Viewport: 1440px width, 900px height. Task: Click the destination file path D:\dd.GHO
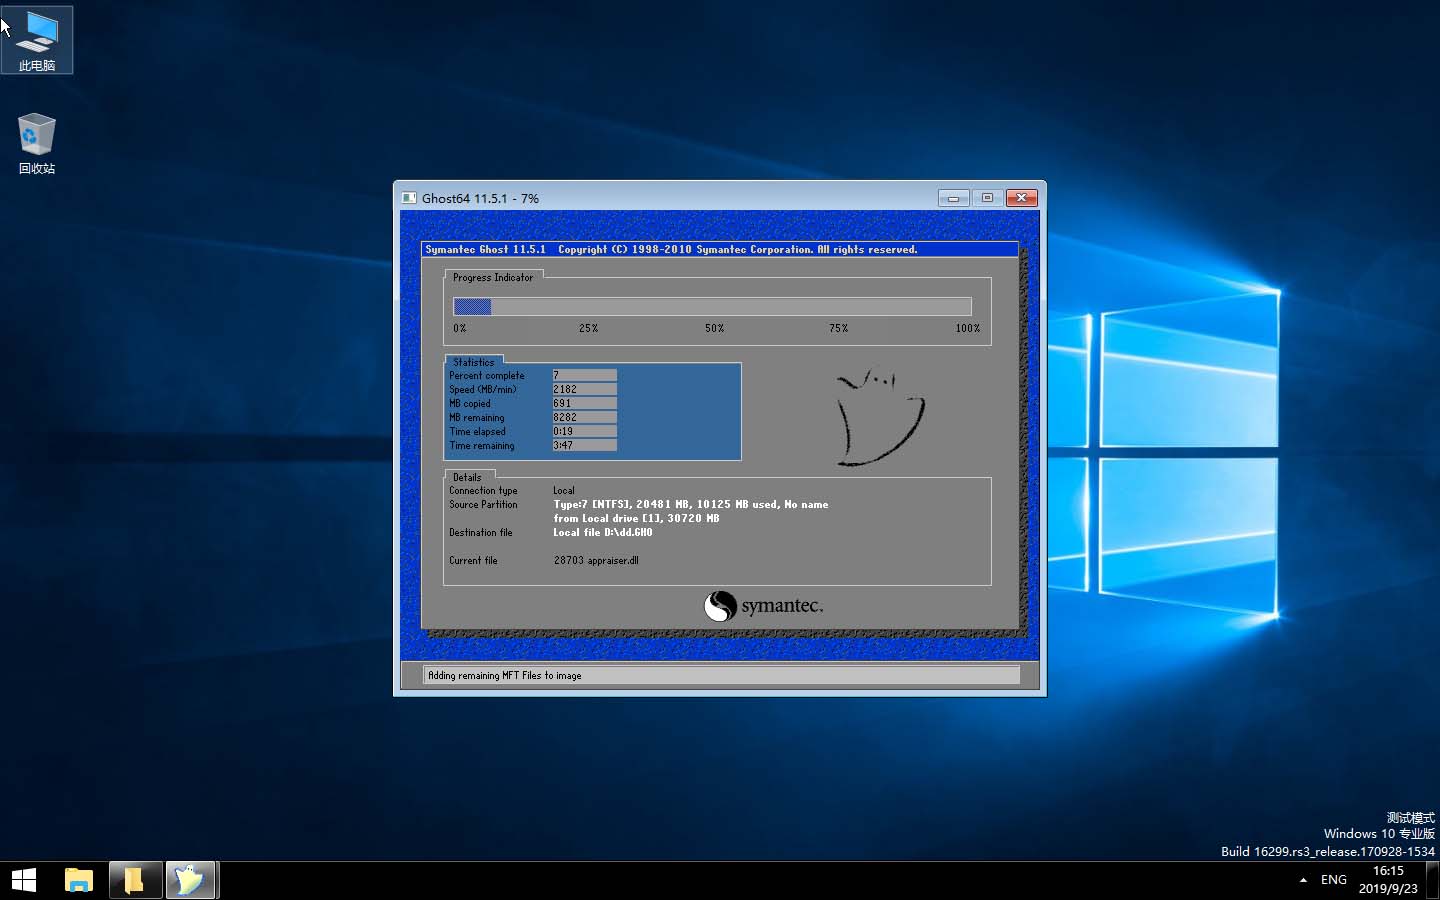pyautogui.click(x=603, y=532)
